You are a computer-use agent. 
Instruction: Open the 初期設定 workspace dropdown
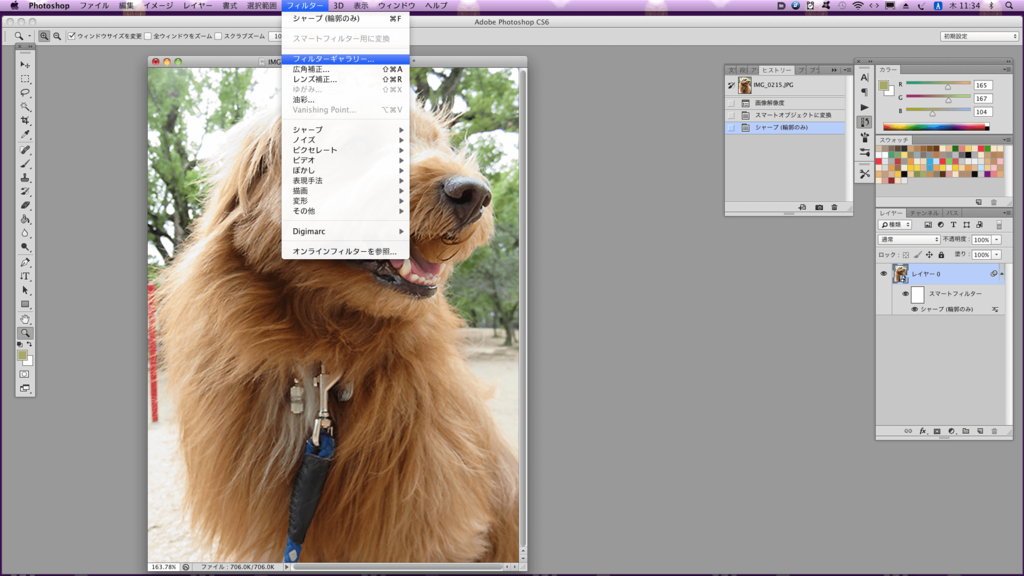click(979, 37)
